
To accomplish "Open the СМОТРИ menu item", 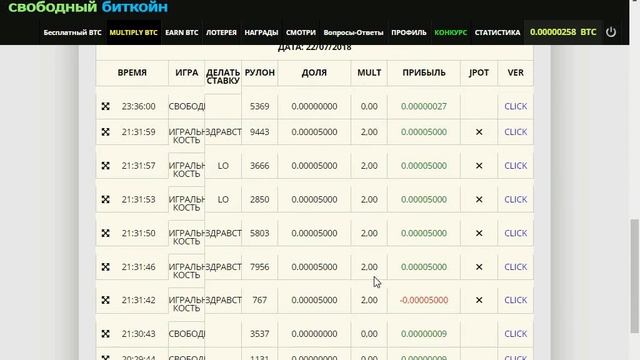I will pyautogui.click(x=301, y=32).
